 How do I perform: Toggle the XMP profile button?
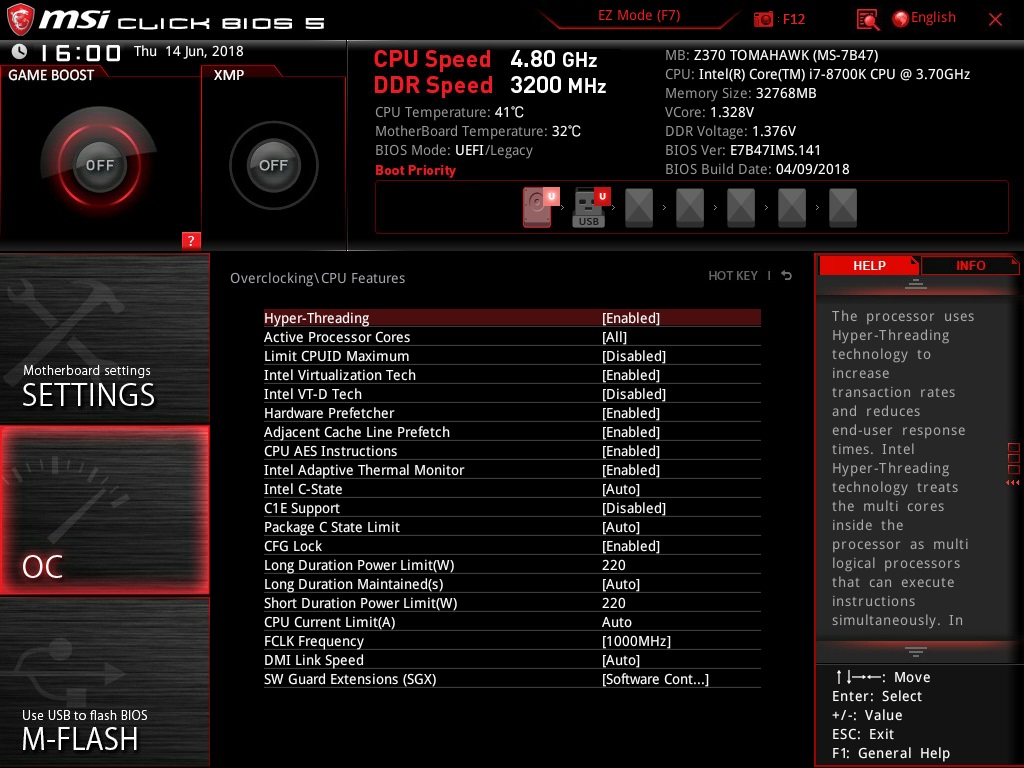[273, 165]
